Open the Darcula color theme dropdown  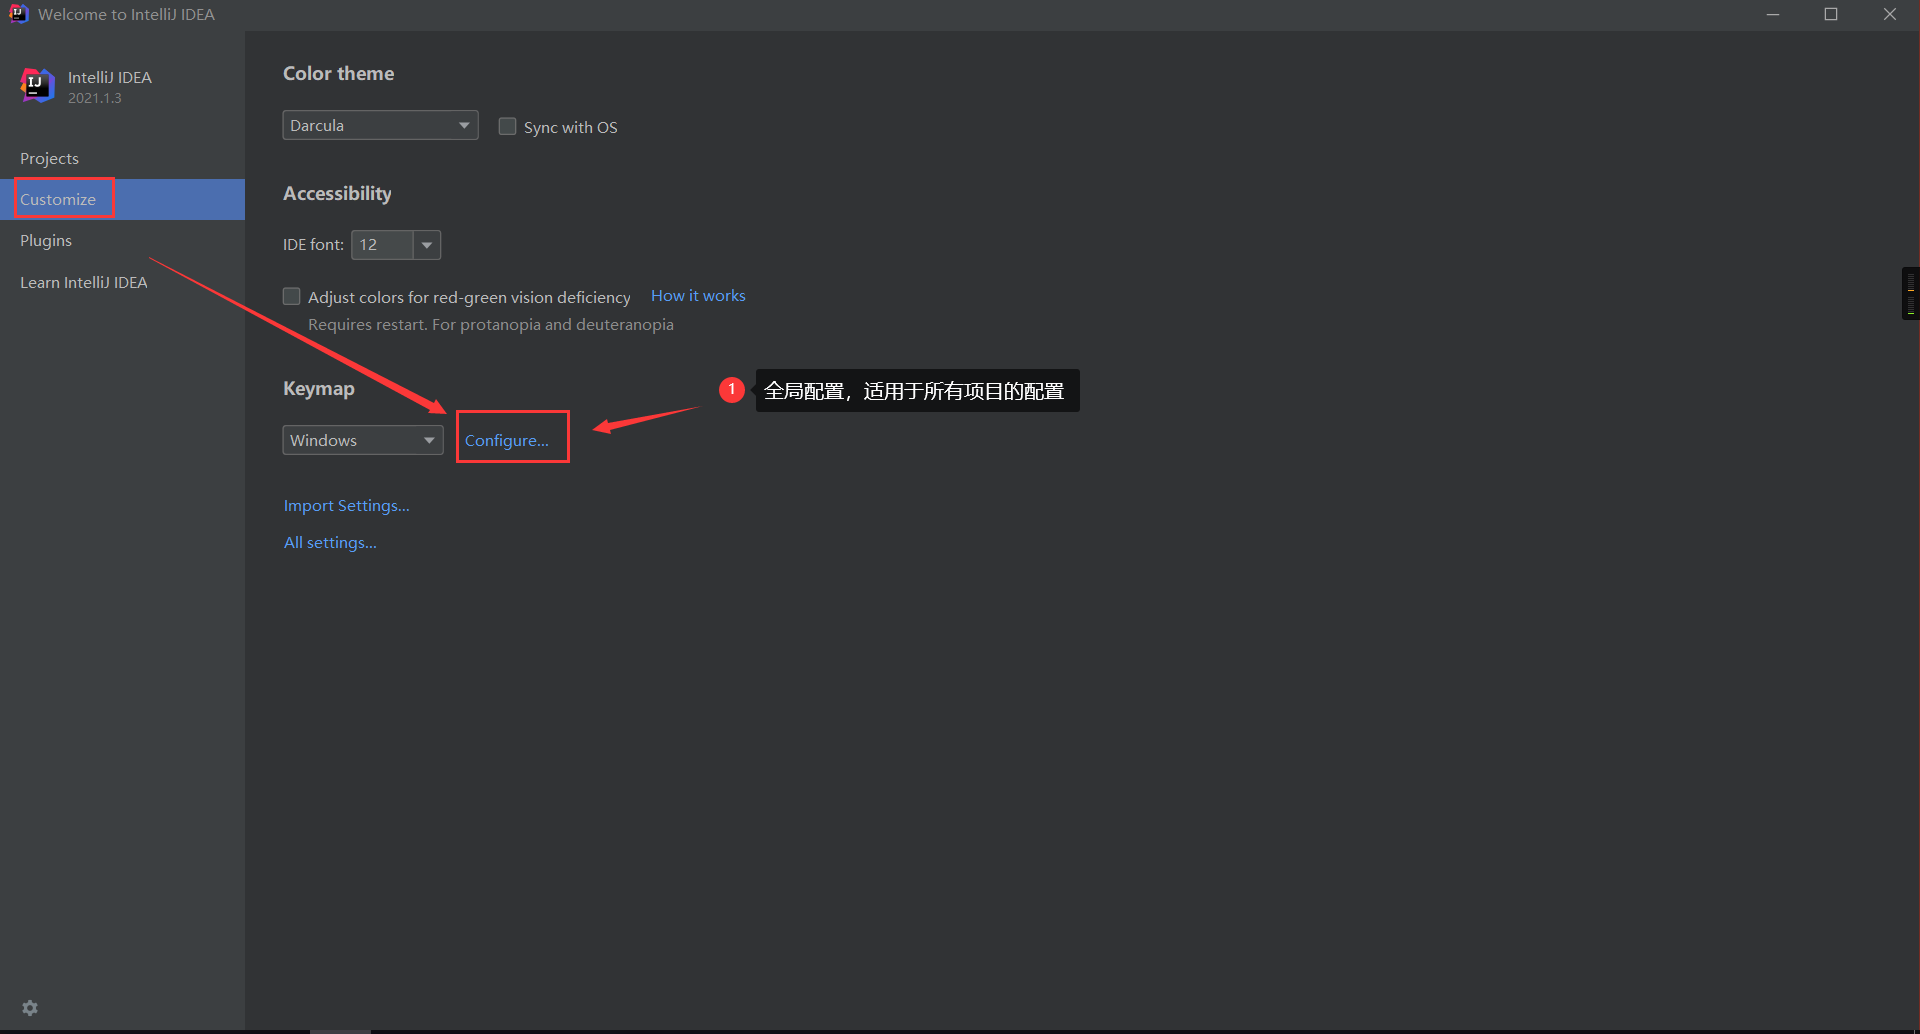click(x=380, y=125)
